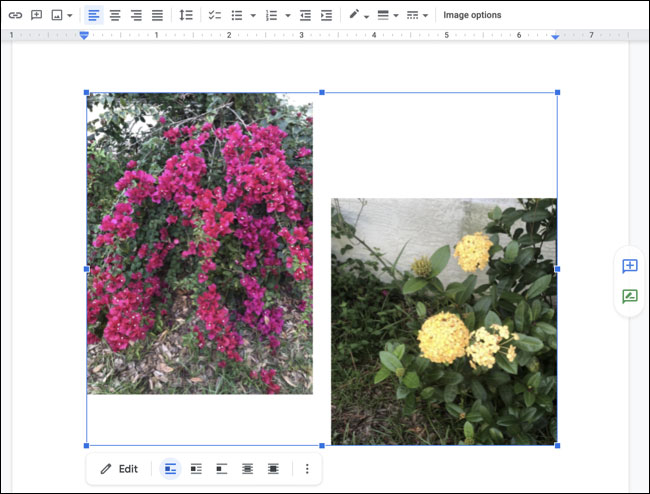Click the right indent marker on ruler
This screenshot has height=494, width=650.
pyautogui.click(x=555, y=36)
